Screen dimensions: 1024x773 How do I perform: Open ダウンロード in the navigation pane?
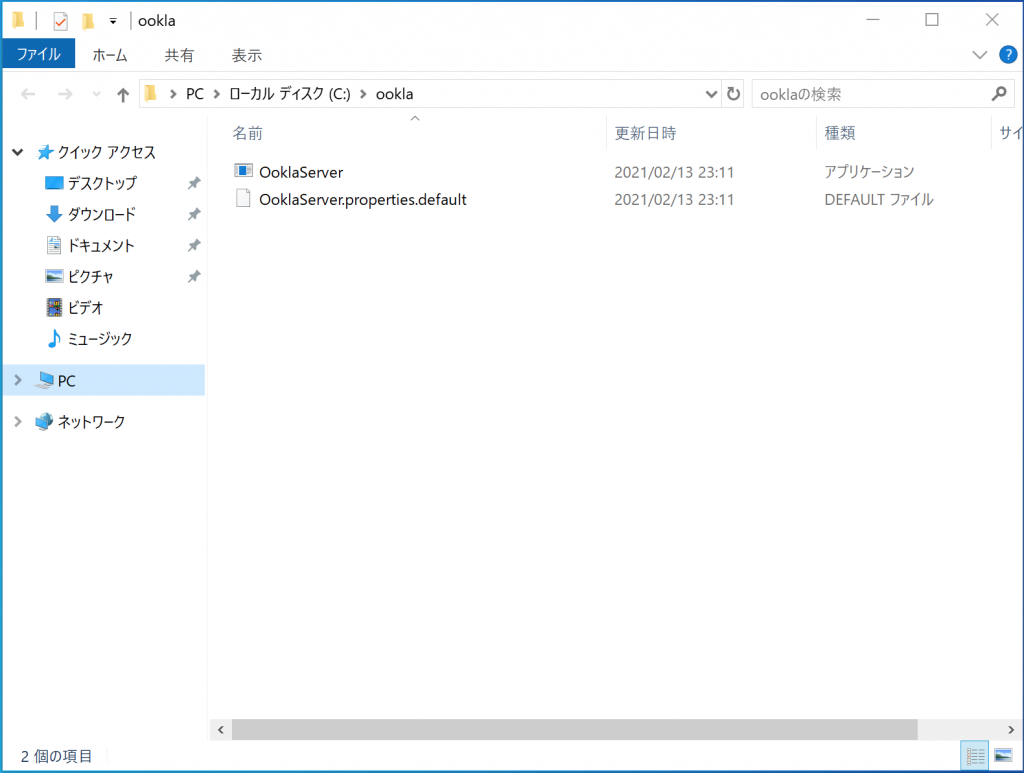[x=102, y=214]
